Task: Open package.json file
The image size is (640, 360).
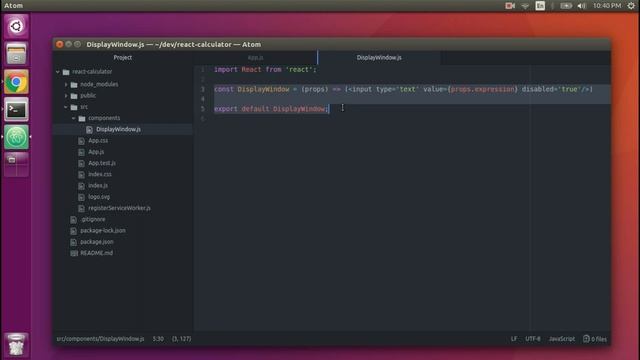Action: 97,242
